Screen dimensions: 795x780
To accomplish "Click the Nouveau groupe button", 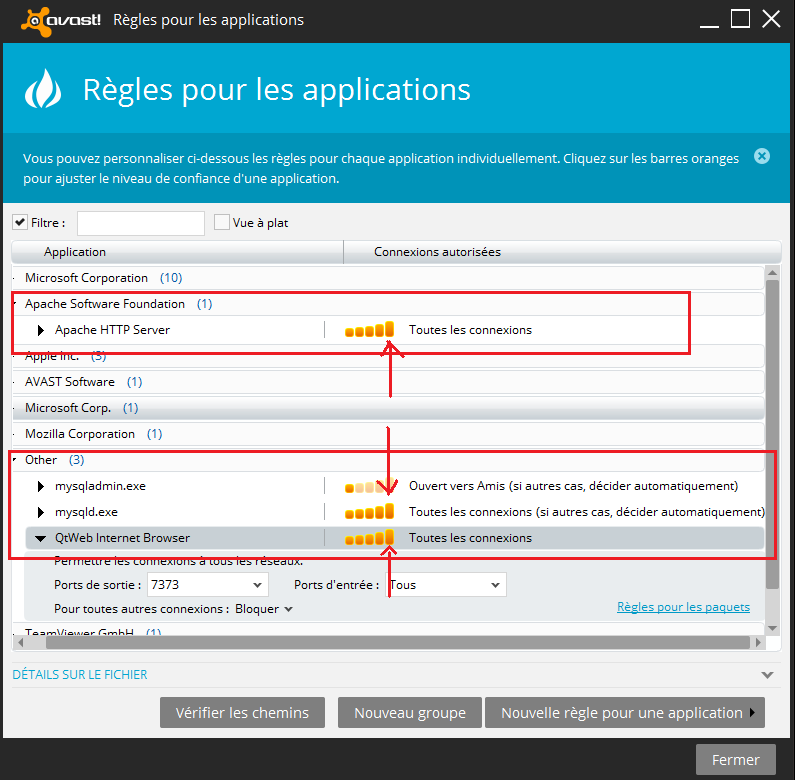I will tap(410, 713).
